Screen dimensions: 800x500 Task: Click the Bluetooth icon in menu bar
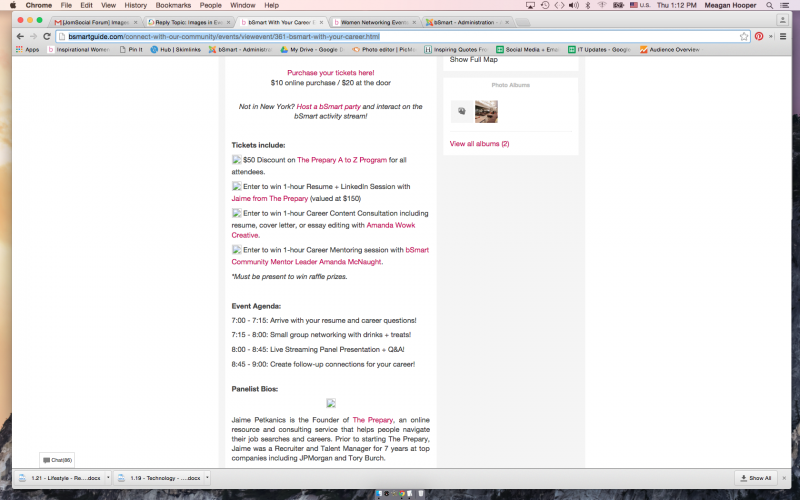588,5
